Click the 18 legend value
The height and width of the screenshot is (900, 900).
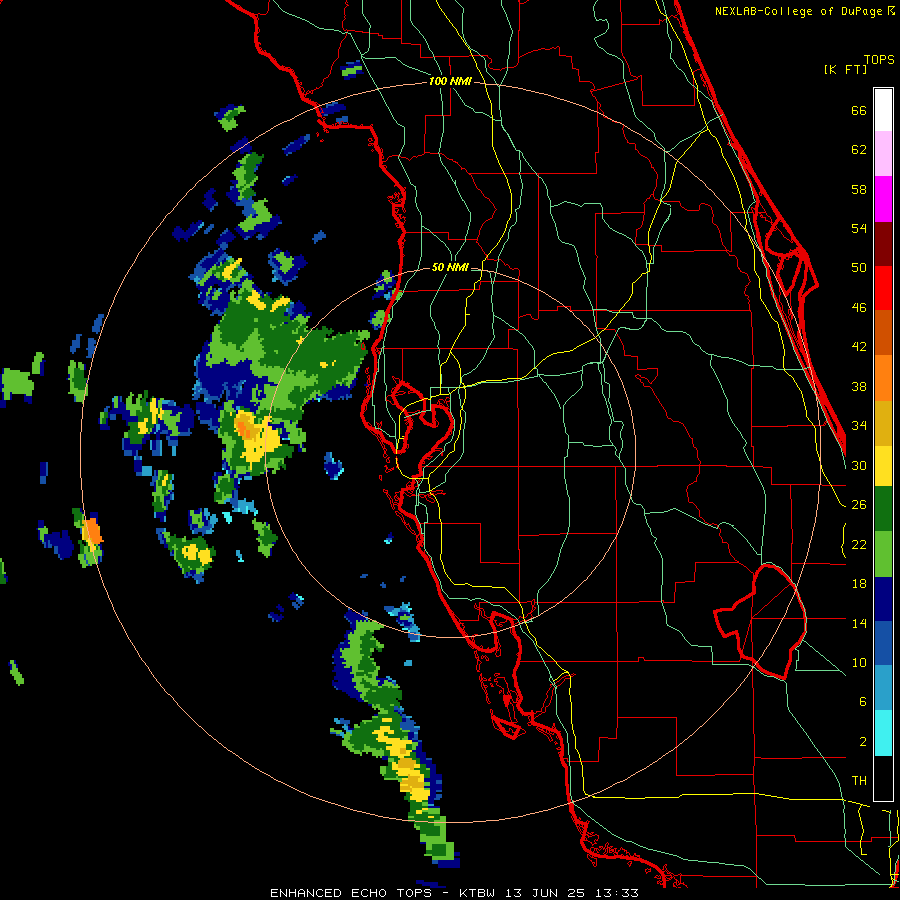click(859, 584)
